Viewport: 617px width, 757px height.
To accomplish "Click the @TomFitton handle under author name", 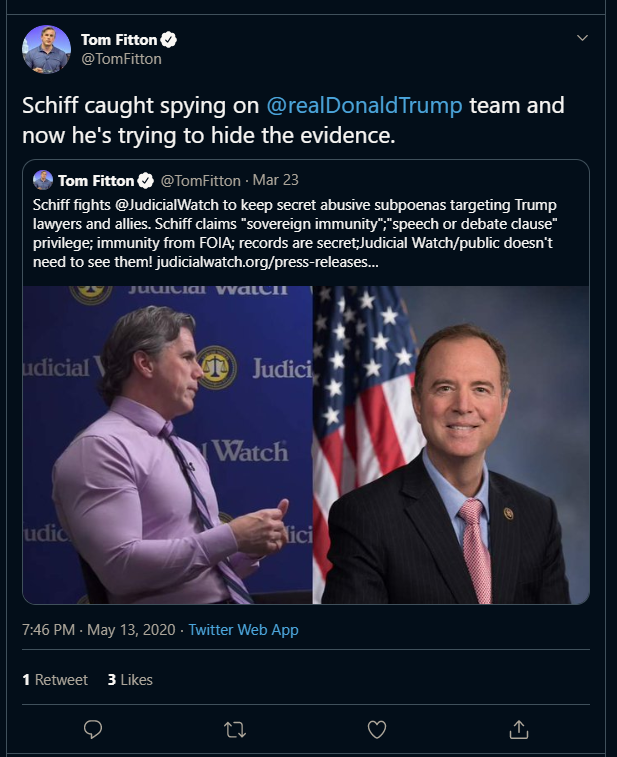I will pos(121,59).
